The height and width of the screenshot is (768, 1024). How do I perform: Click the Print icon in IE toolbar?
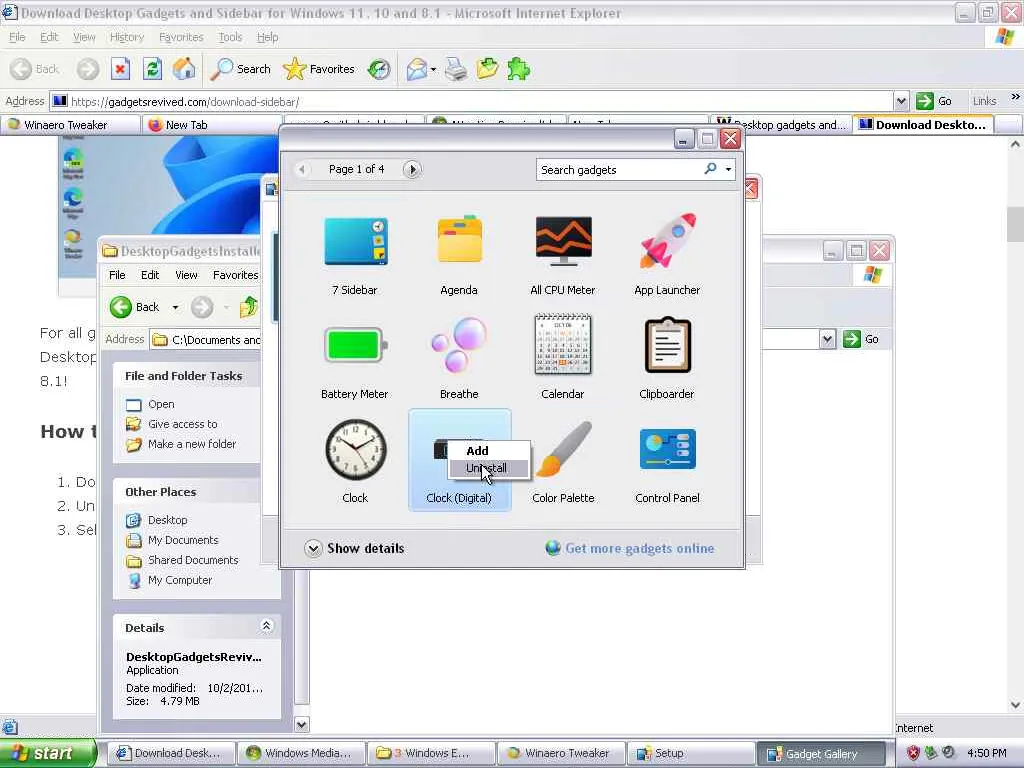[x=456, y=69]
